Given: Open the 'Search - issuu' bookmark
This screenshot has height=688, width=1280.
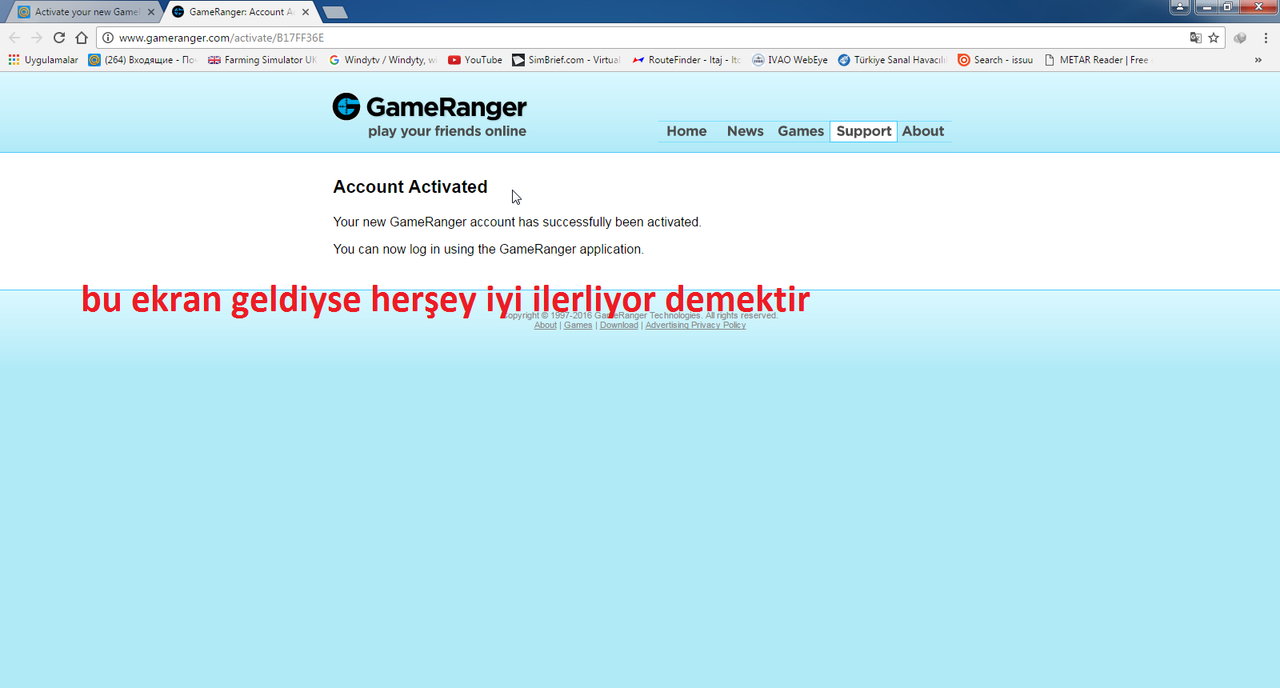Looking at the screenshot, I should point(995,60).
